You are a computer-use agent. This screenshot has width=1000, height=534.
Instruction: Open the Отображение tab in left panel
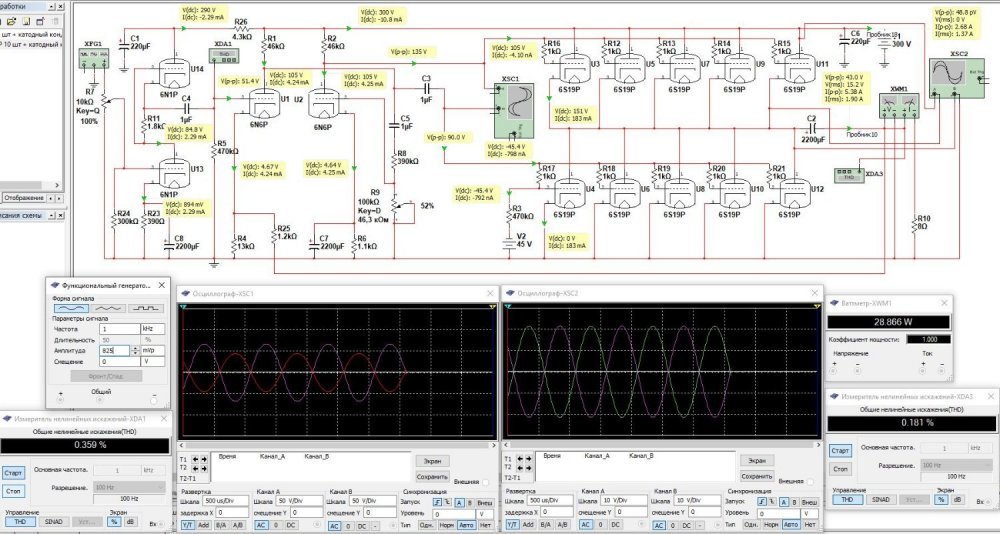[23, 198]
